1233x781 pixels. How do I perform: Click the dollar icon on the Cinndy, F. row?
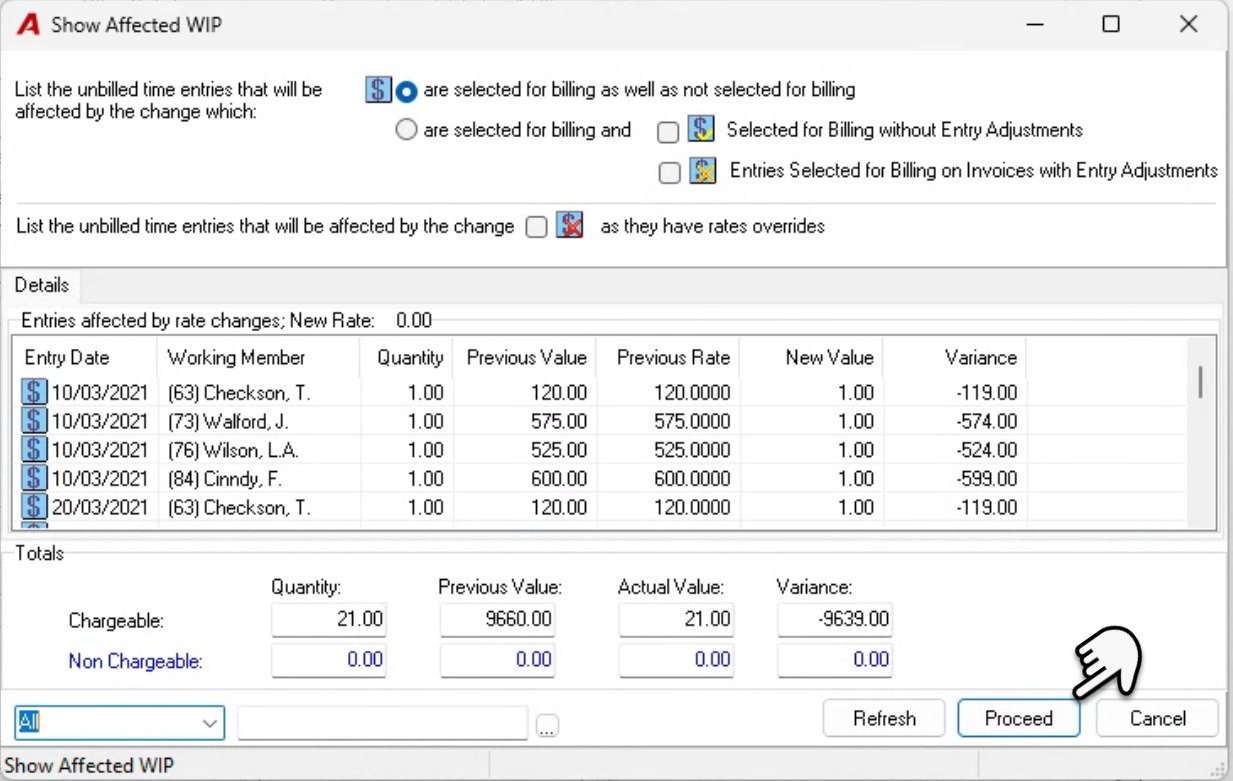(34, 479)
